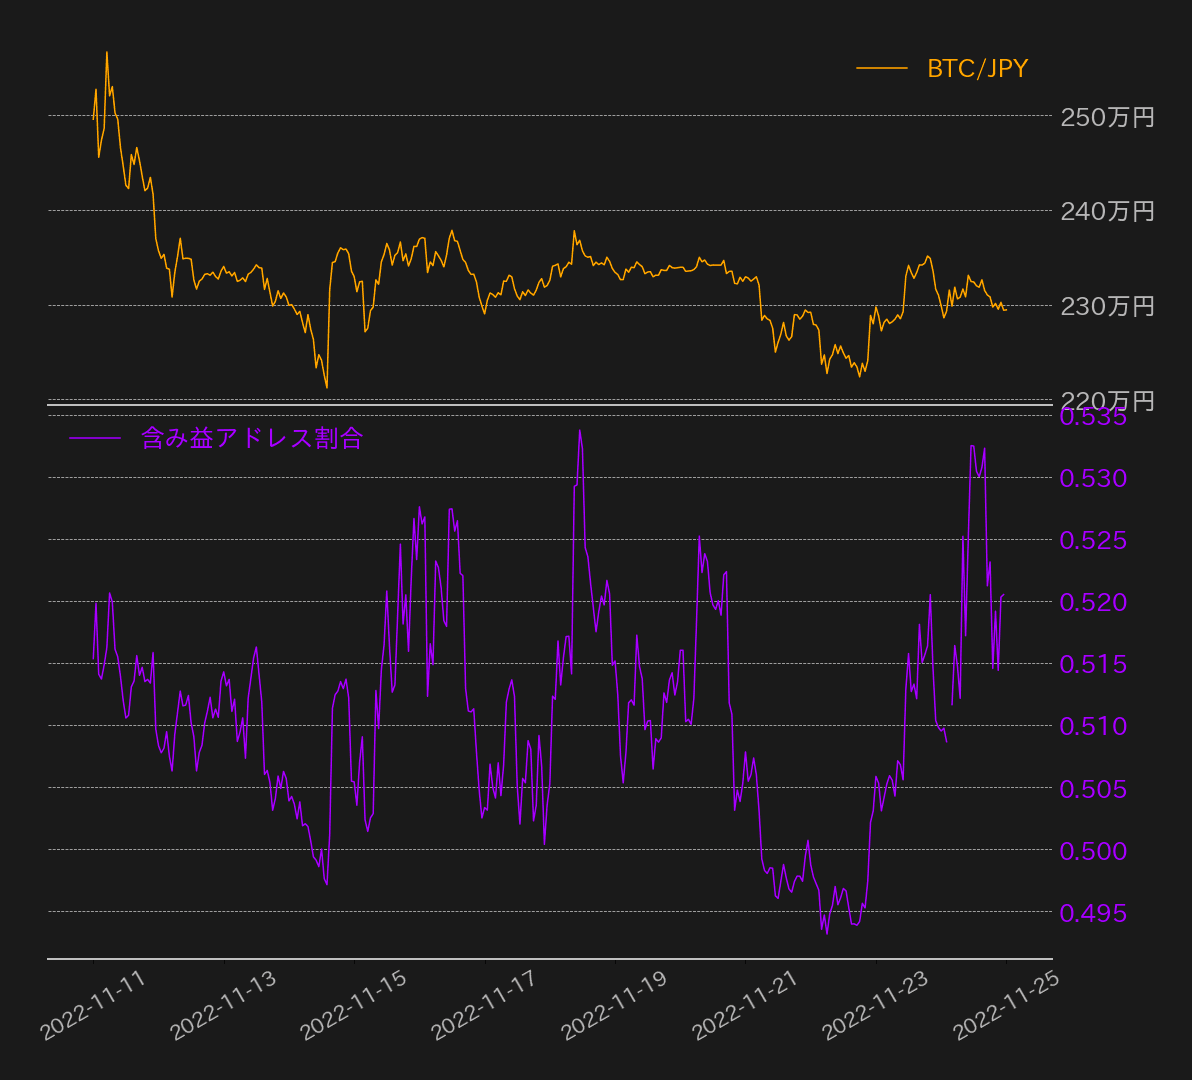This screenshot has height=1080, width=1192.
Task: Click the 0.515 ratio axis label
Action: (1093, 664)
